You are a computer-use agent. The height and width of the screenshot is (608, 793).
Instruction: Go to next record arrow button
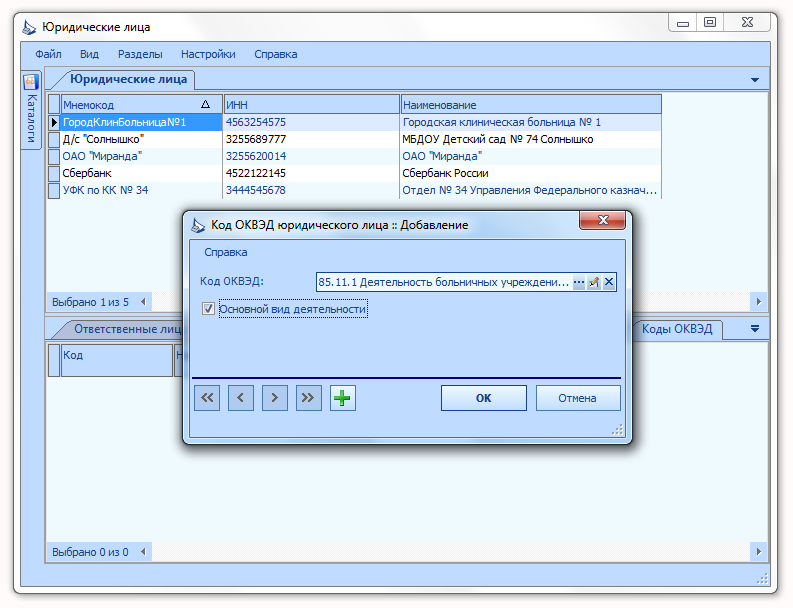(275, 398)
